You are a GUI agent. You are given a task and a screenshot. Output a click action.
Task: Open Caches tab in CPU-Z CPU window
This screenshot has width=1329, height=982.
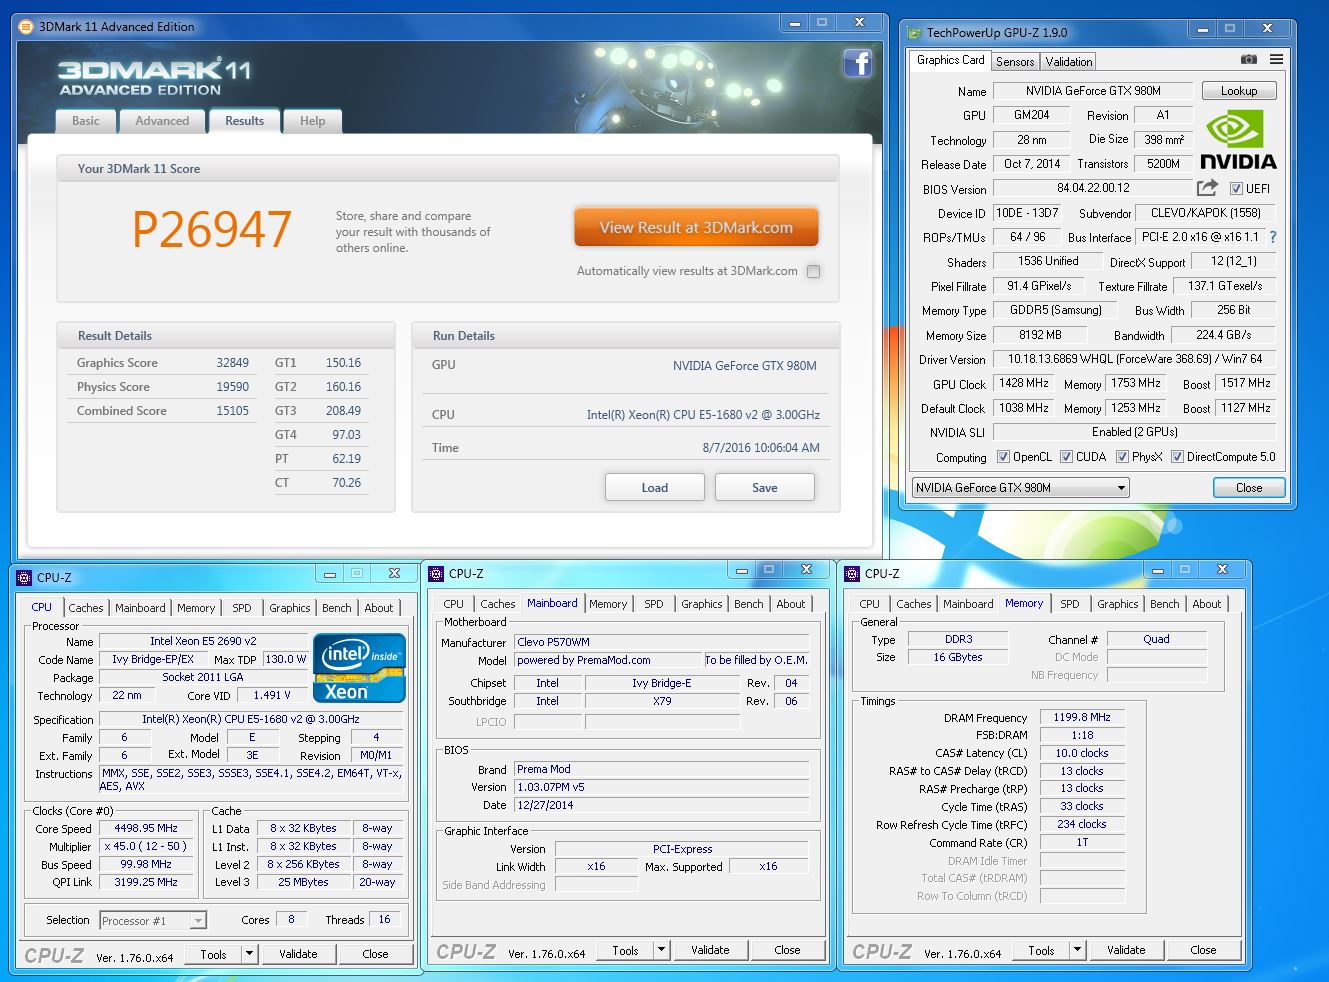pos(86,608)
